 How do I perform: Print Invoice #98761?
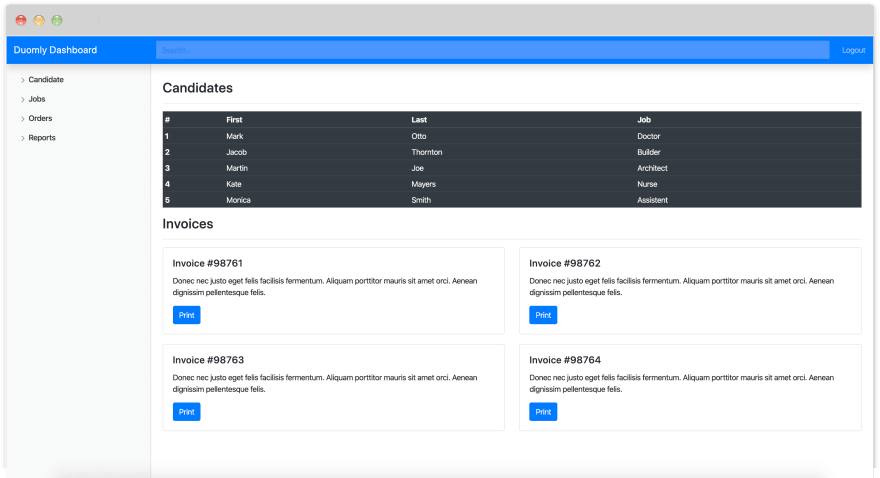[x=186, y=315]
